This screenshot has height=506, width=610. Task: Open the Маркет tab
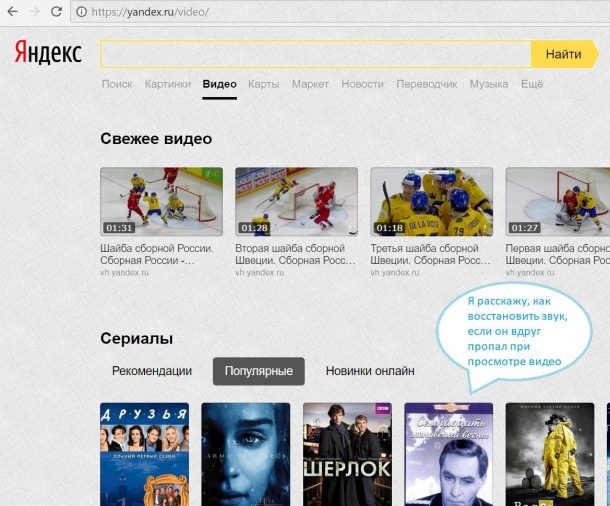coord(310,84)
